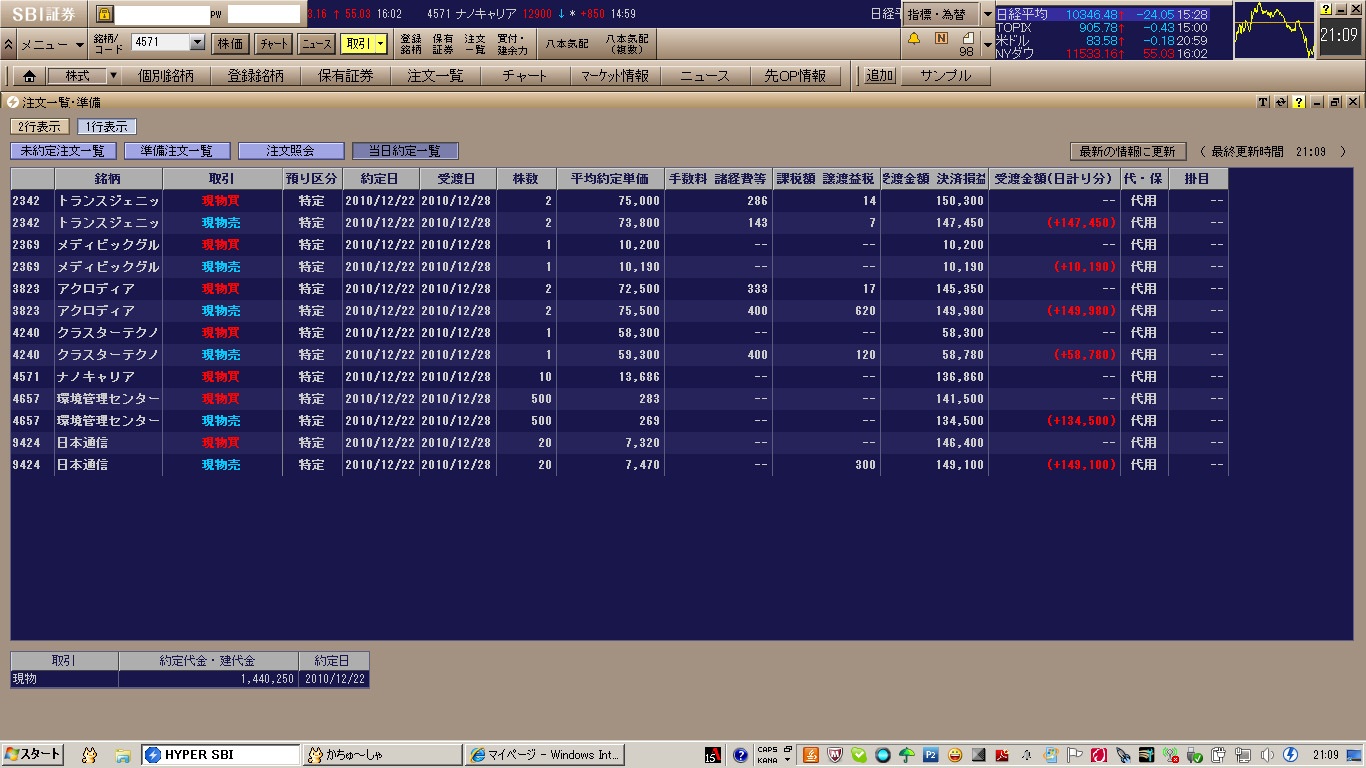This screenshot has width=1366, height=768.
Task: Click the orange N news icon
Action: tap(941, 38)
